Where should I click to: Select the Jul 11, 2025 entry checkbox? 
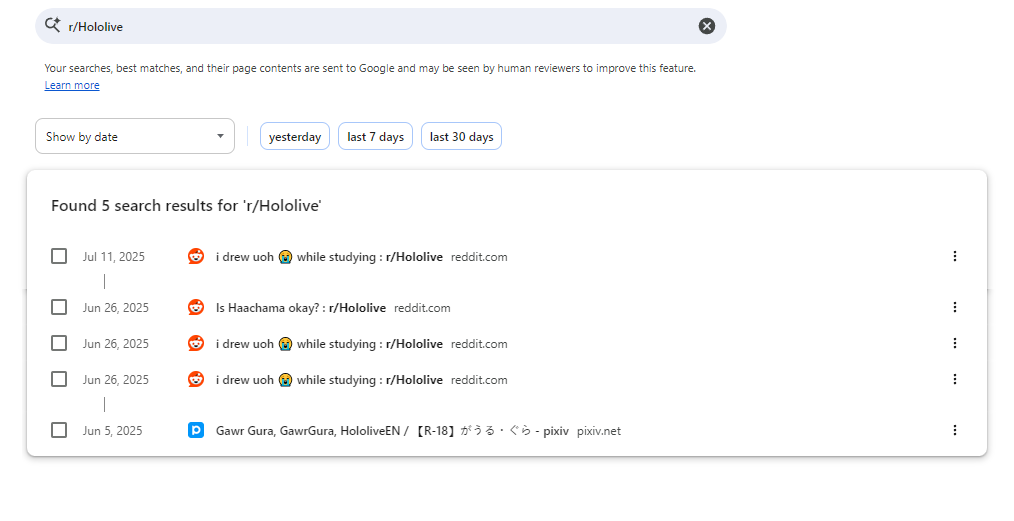[59, 256]
